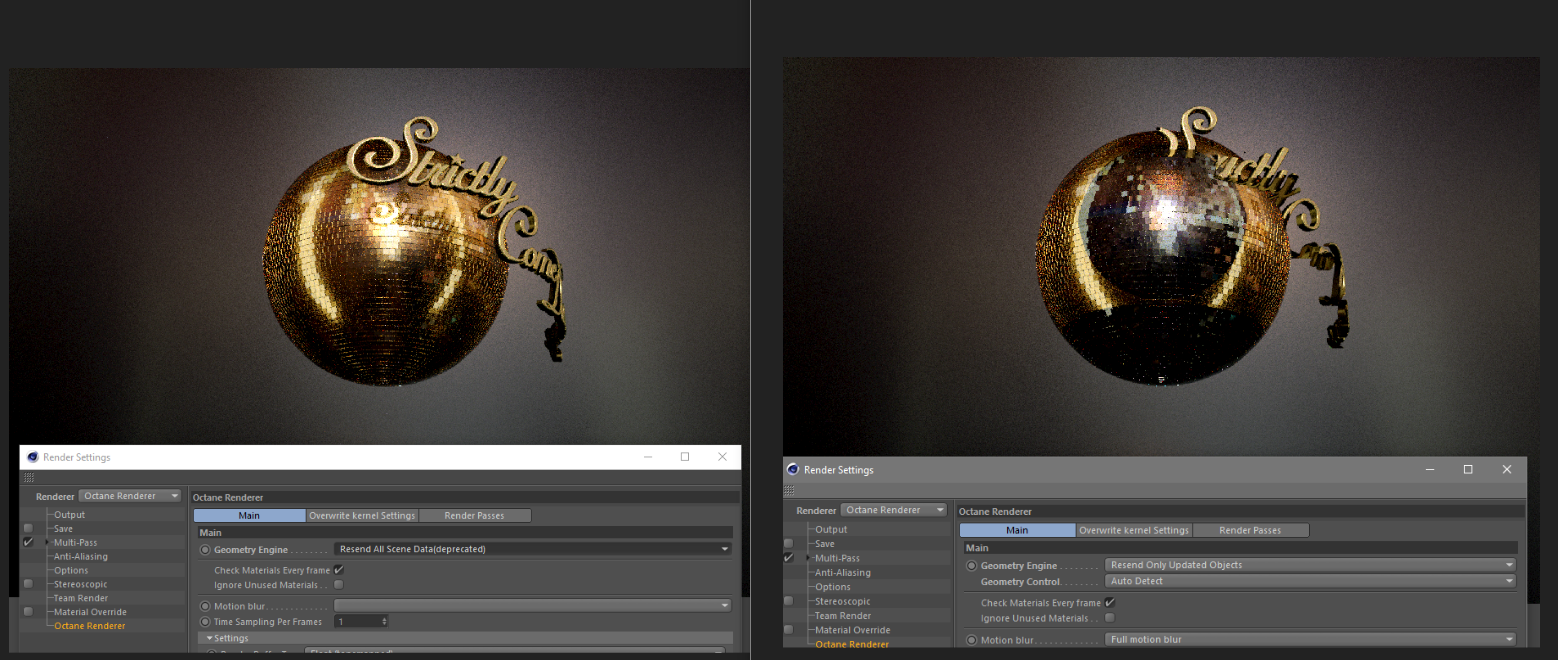This screenshot has width=1558, height=660.
Task: Collapse the Settings section in left window
Action: (210, 638)
